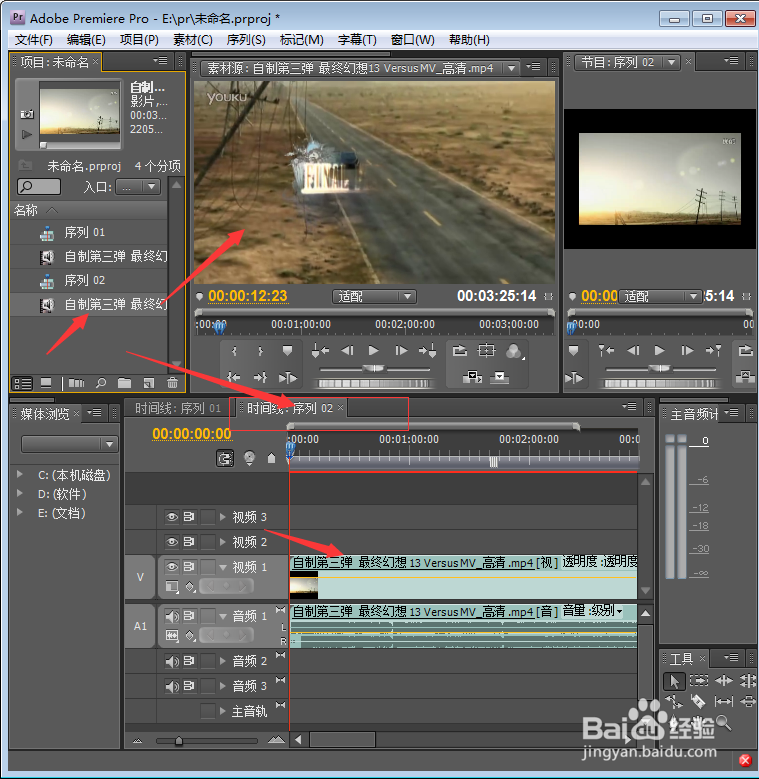Image resolution: width=759 pixels, height=779 pixels.
Task: Select the Track Select tool
Action: coord(699,680)
